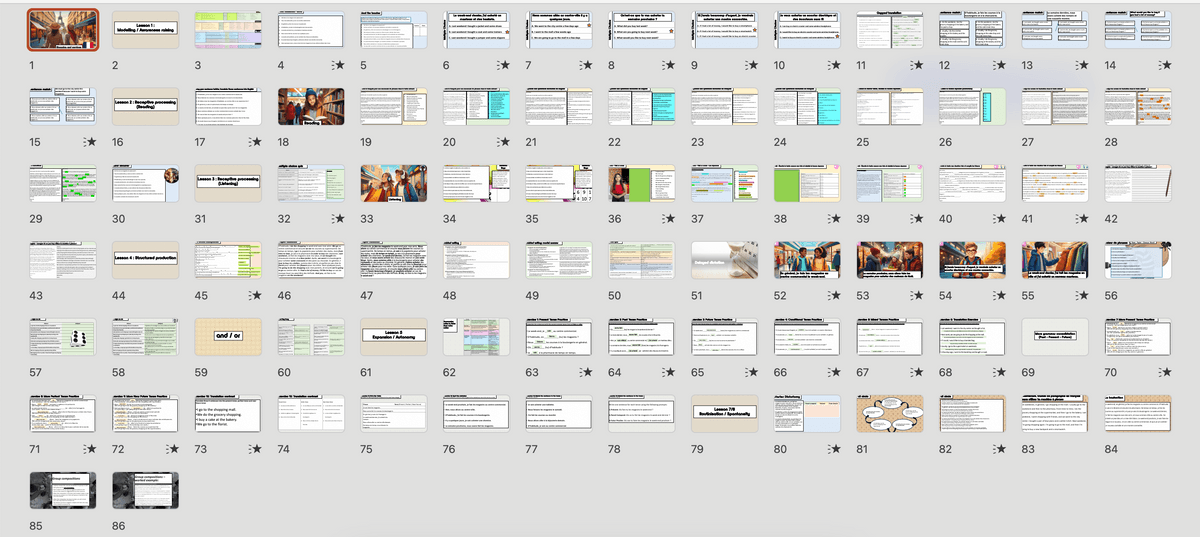Image resolution: width=1200 pixels, height=537 pixels.
Task: Select the 'and / or' slide 59
Action: [228, 337]
